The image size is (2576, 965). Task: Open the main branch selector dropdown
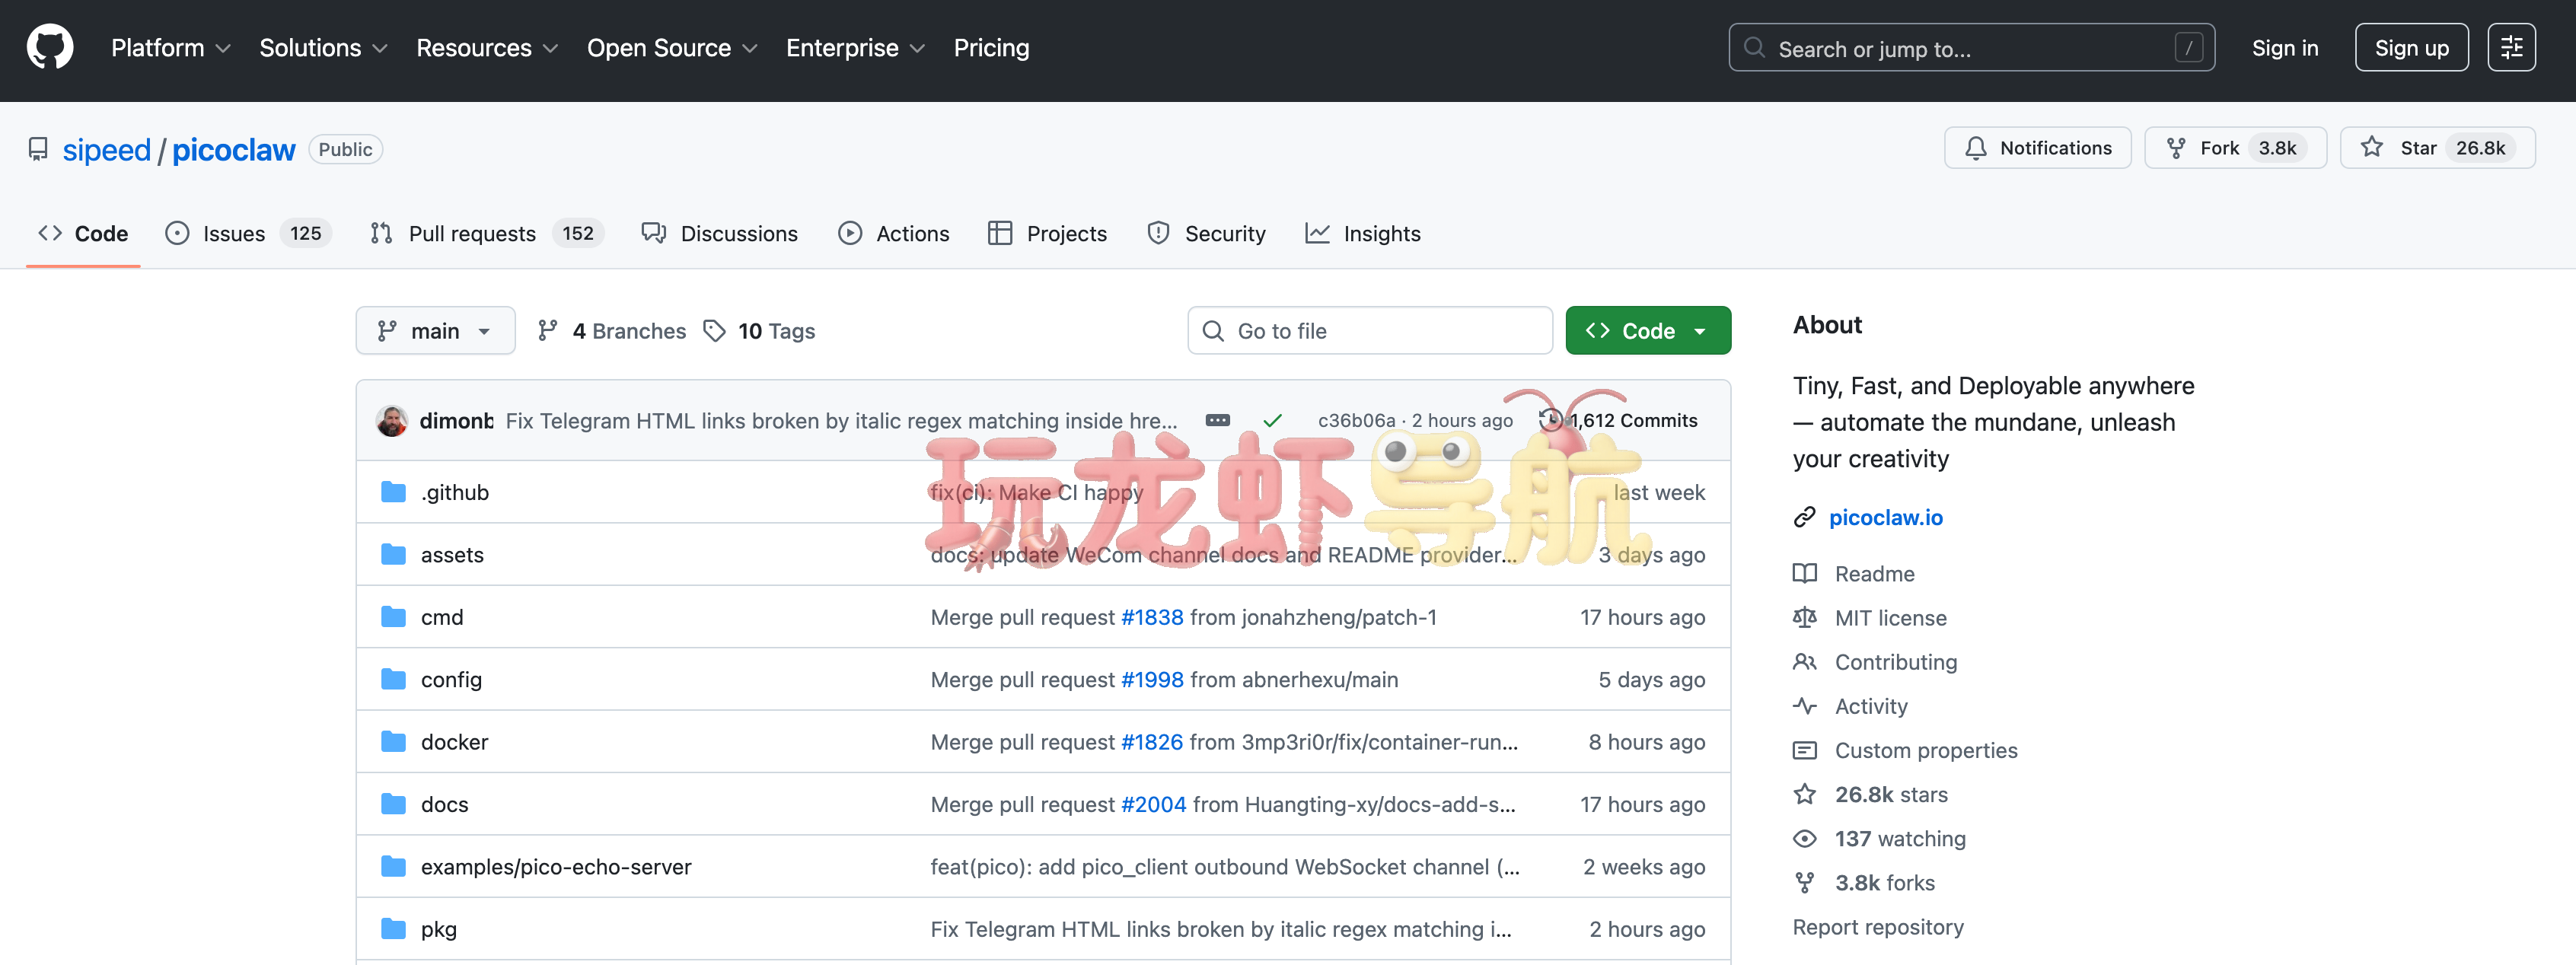[x=435, y=331]
